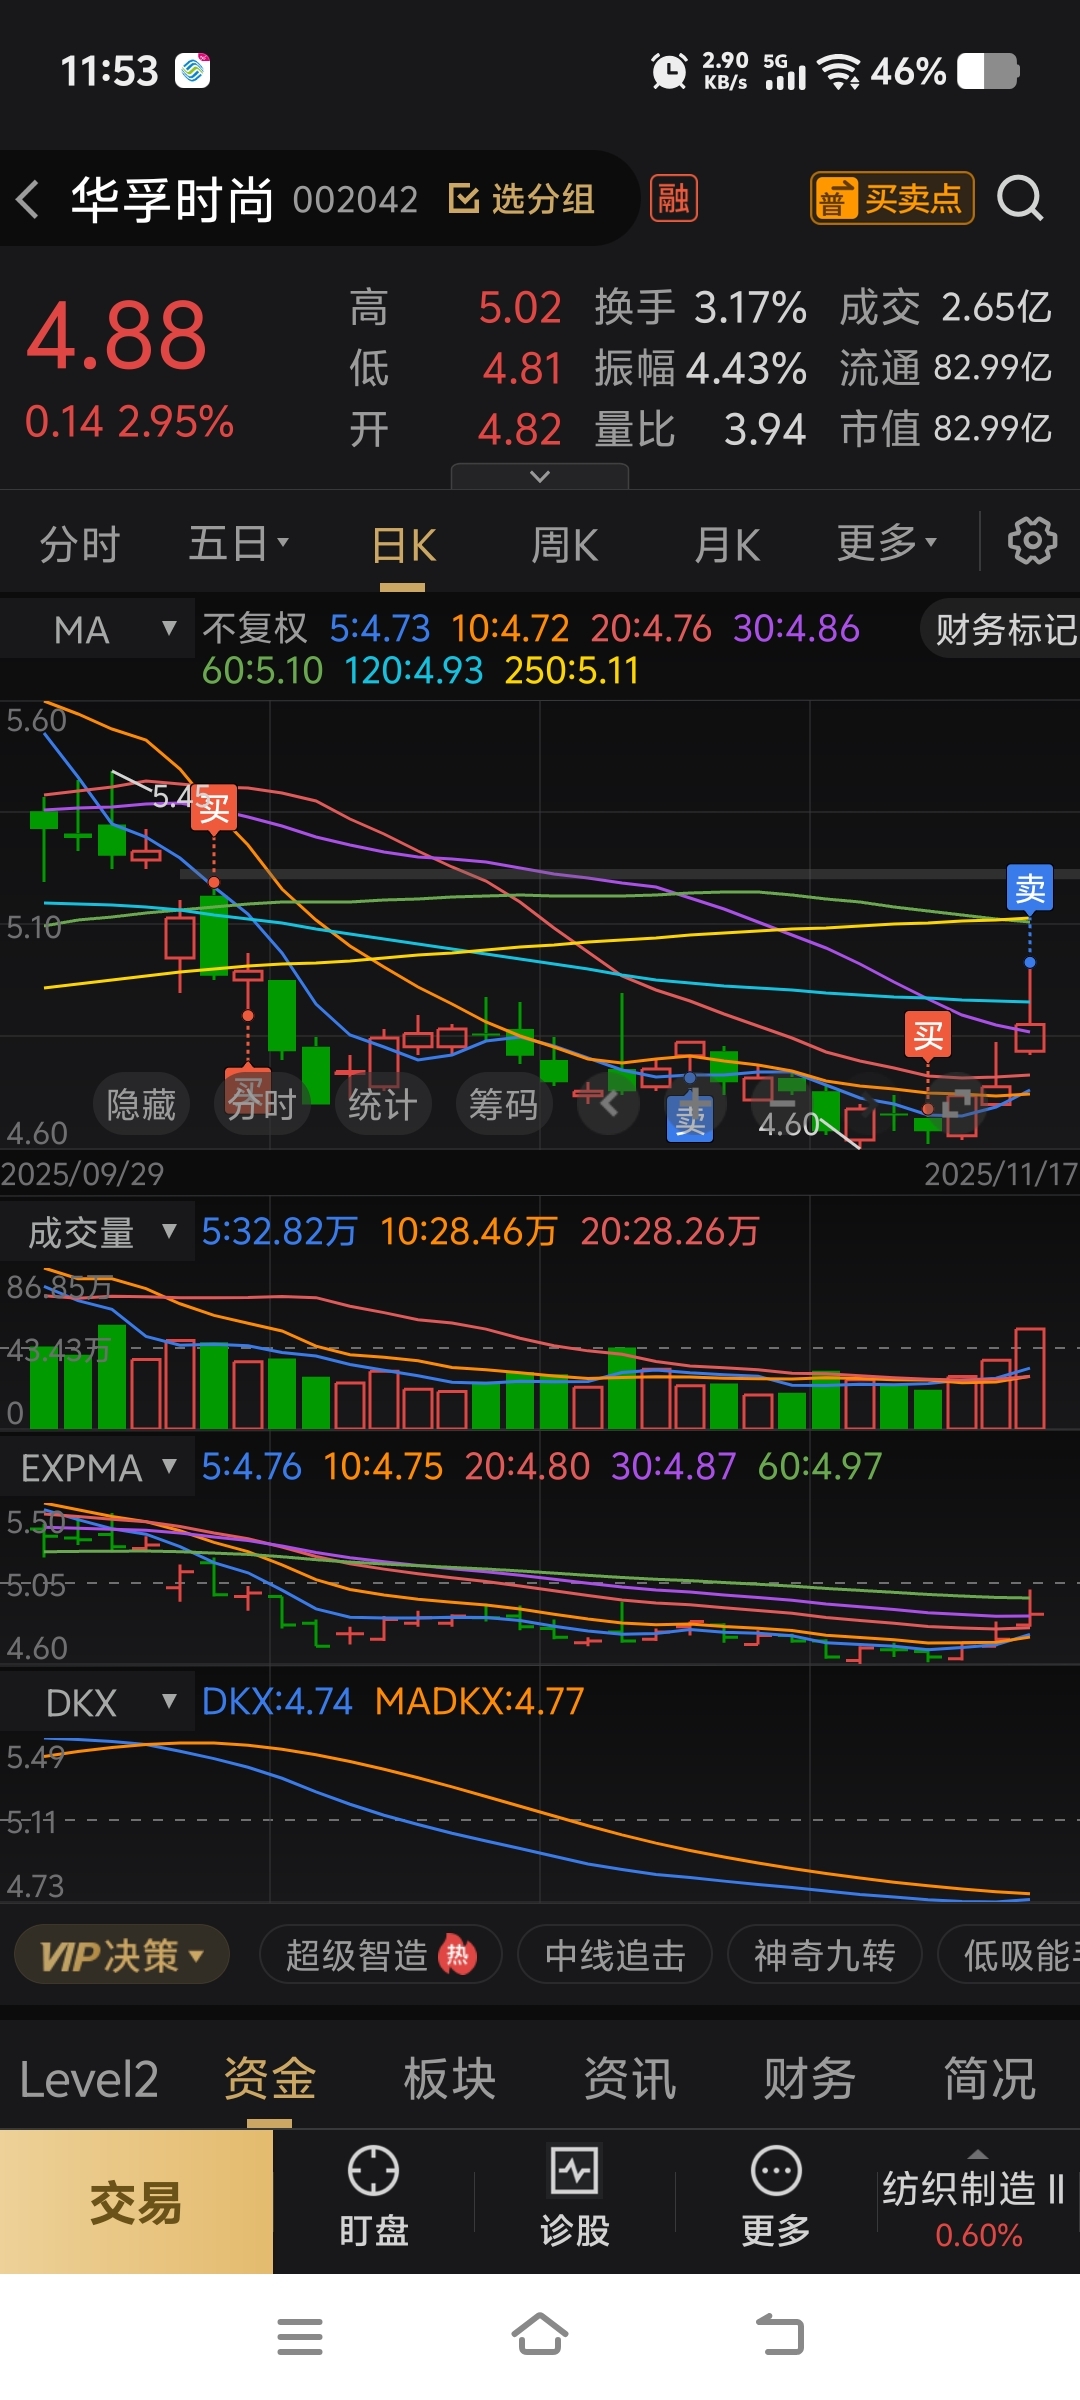Viewport: 1080px width, 2400px height.
Task: Change EXPMA indicator dropdown
Action: (x=97, y=1467)
